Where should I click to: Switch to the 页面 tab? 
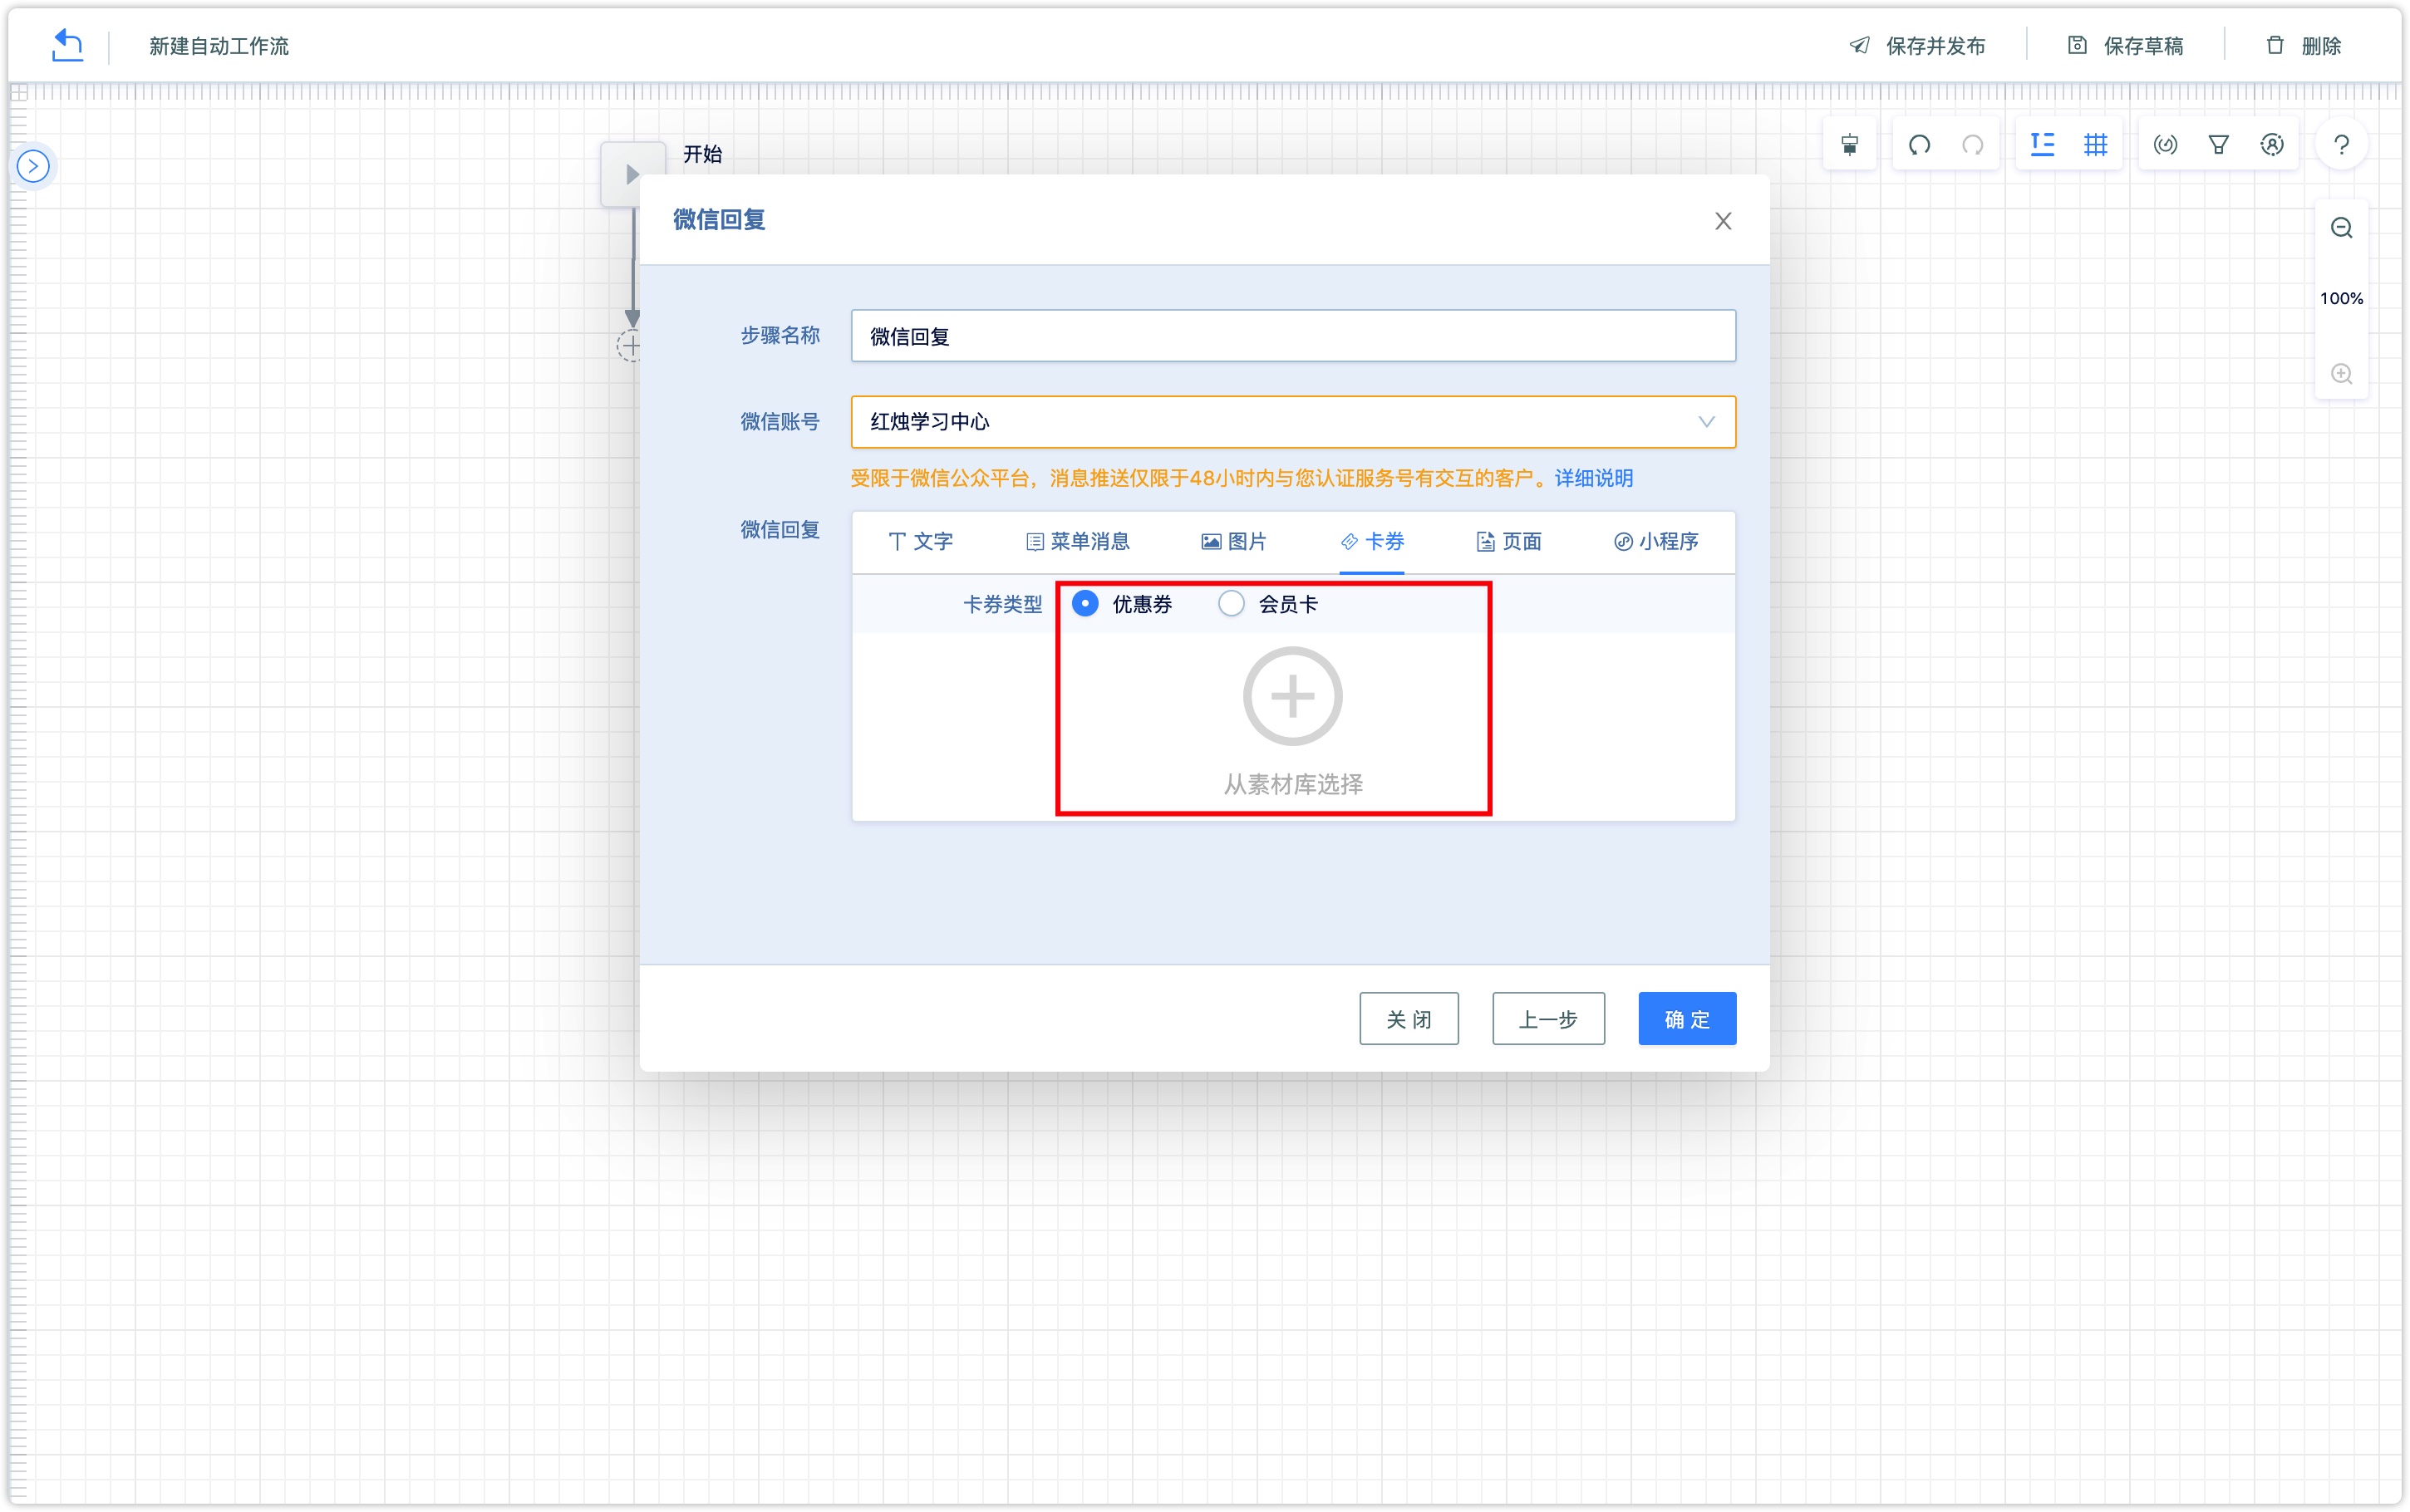point(1509,542)
